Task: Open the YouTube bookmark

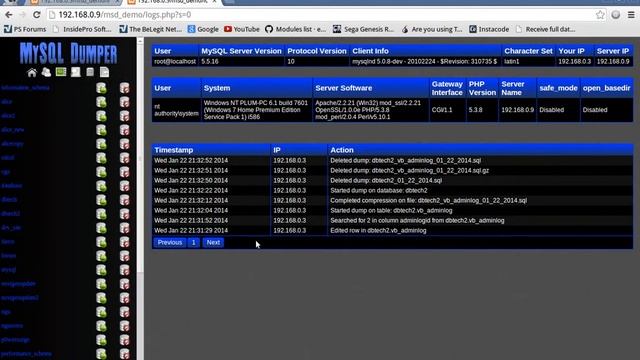Action: pos(242,29)
